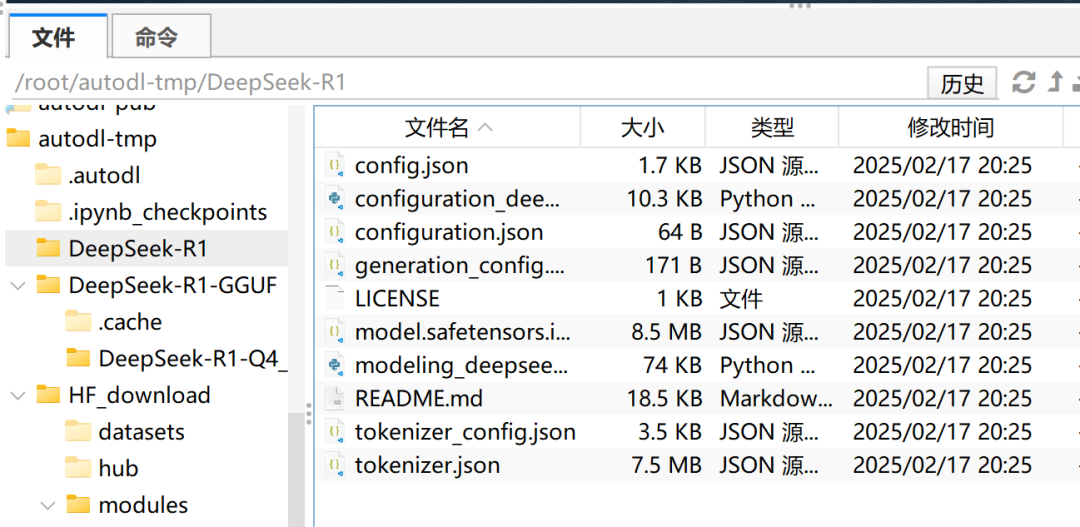Select the file name configuration_dee...

point(458,199)
